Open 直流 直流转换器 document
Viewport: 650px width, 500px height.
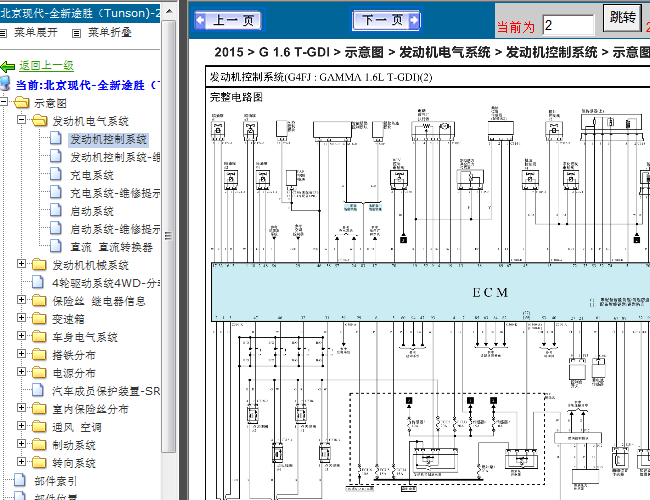click(x=112, y=247)
